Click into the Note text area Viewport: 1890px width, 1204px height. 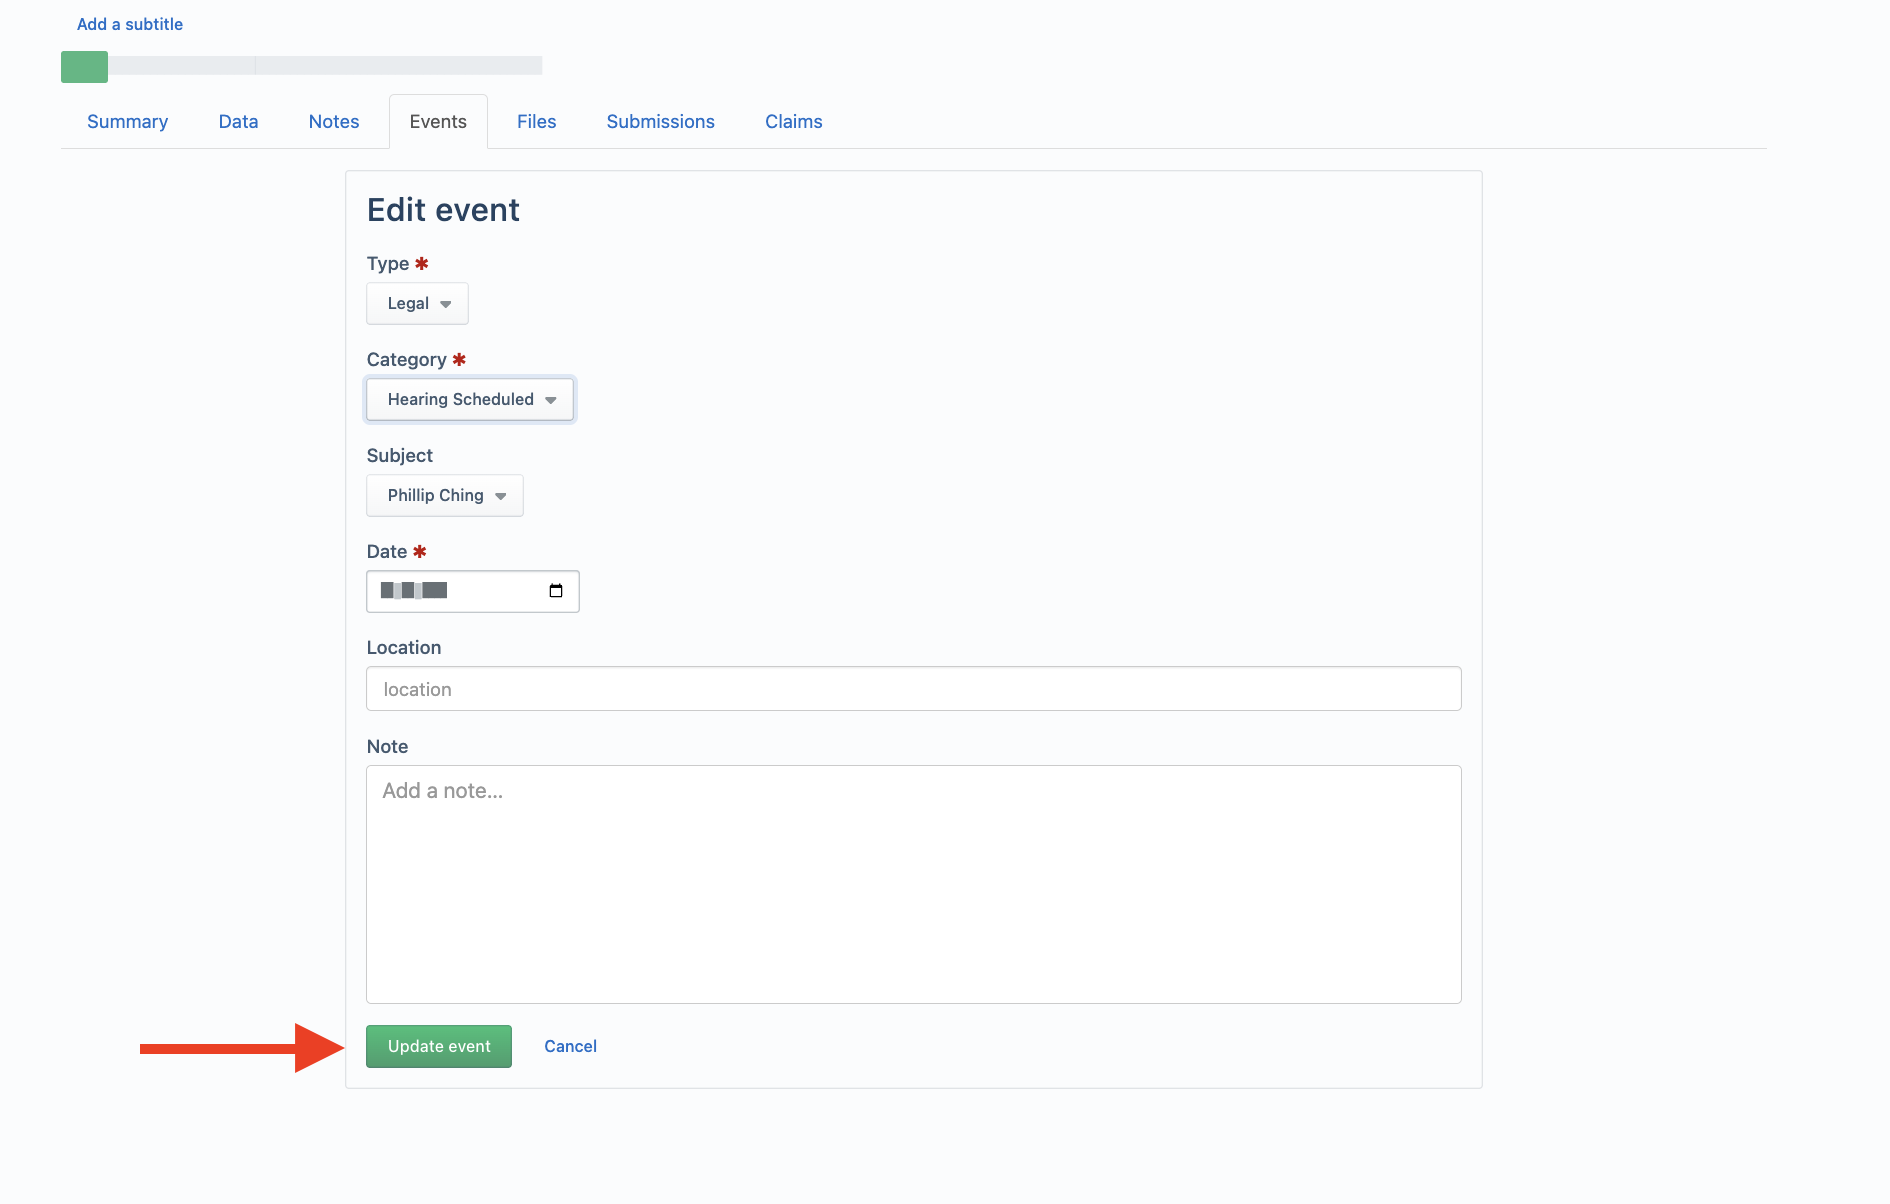(914, 885)
